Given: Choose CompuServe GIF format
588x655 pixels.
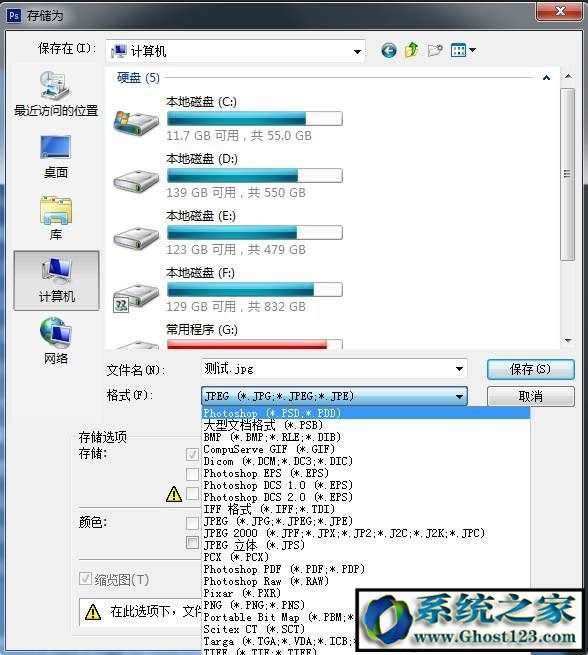Looking at the screenshot, I should (365, 449).
